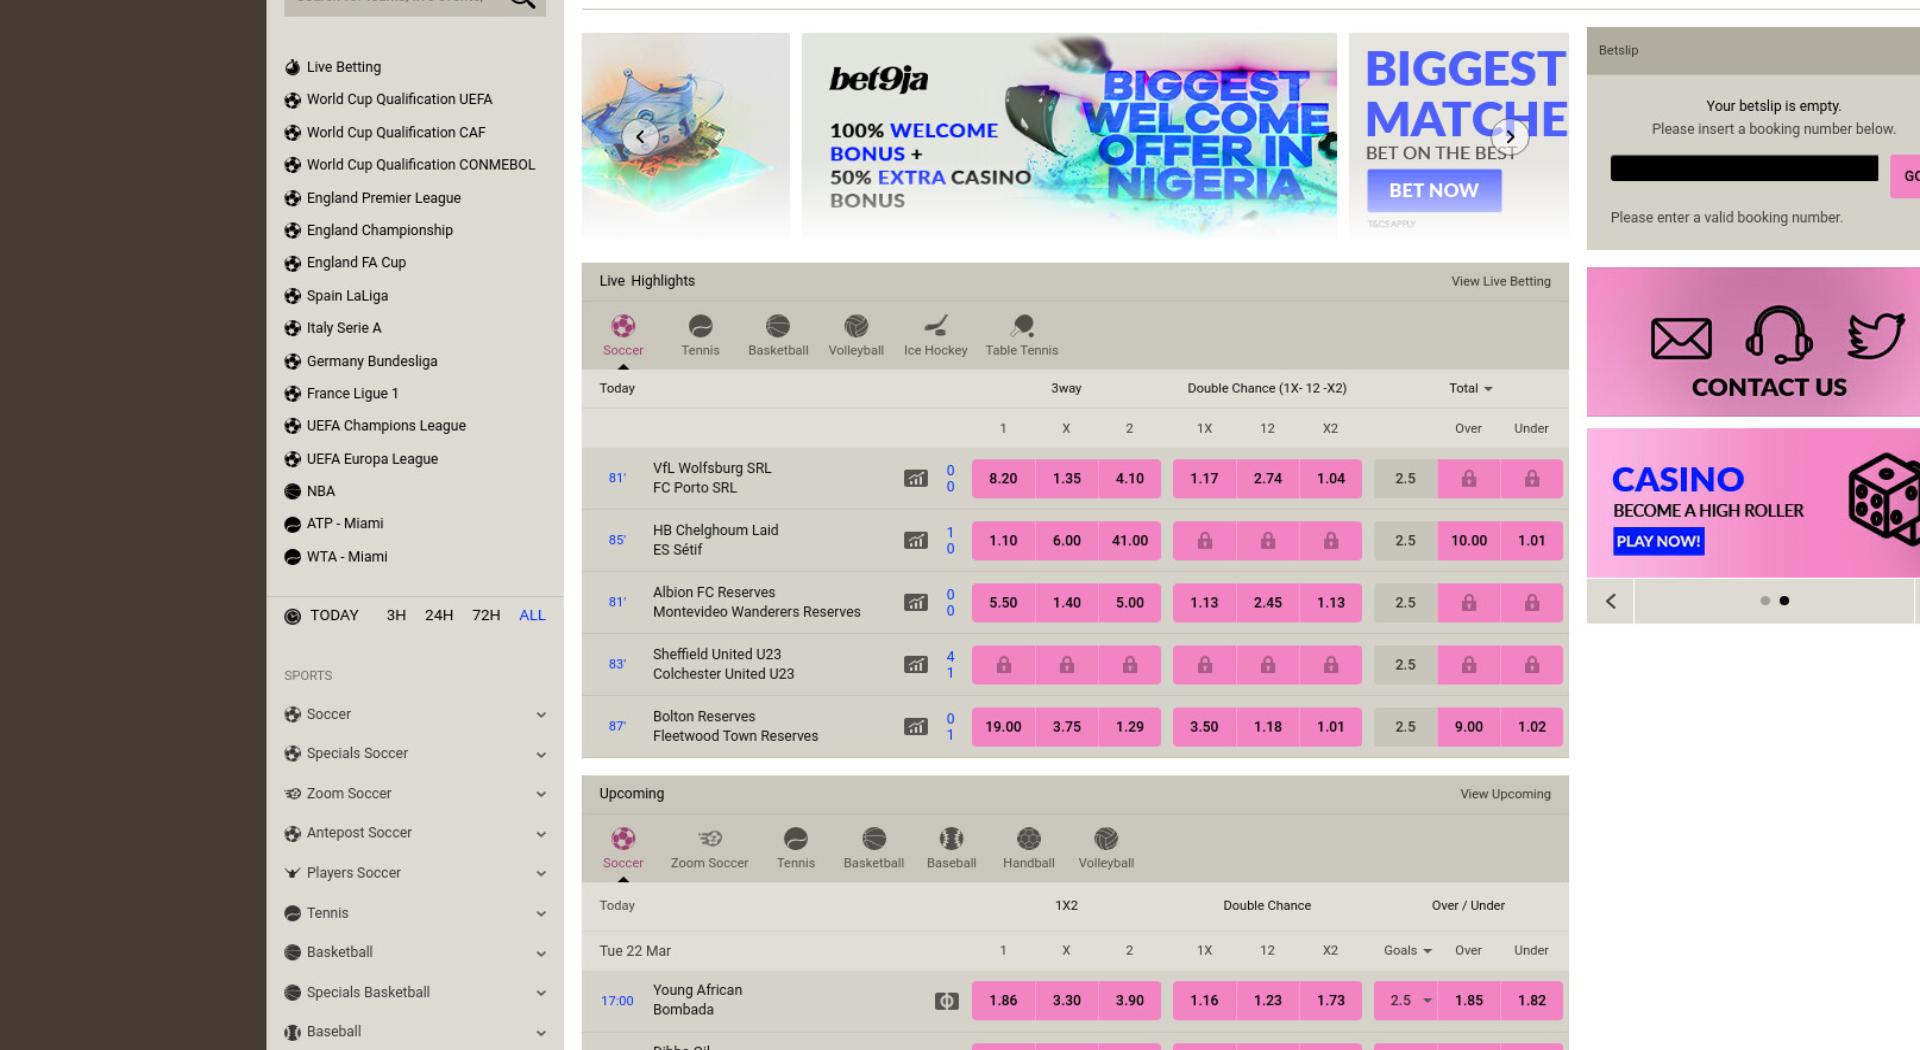Click cashout icon for Young African match
Image resolution: width=1920 pixels, height=1050 pixels.
click(946, 1000)
